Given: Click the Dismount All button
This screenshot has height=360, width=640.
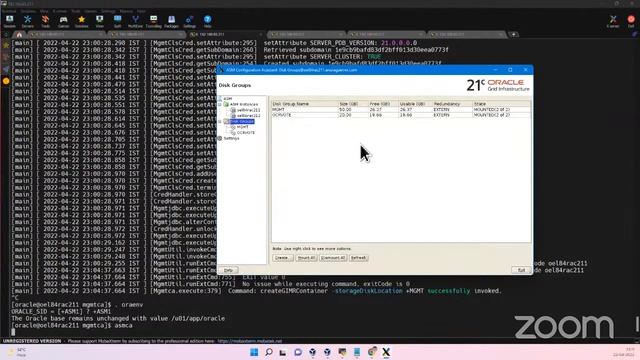Looking at the screenshot, I should (x=333, y=258).
